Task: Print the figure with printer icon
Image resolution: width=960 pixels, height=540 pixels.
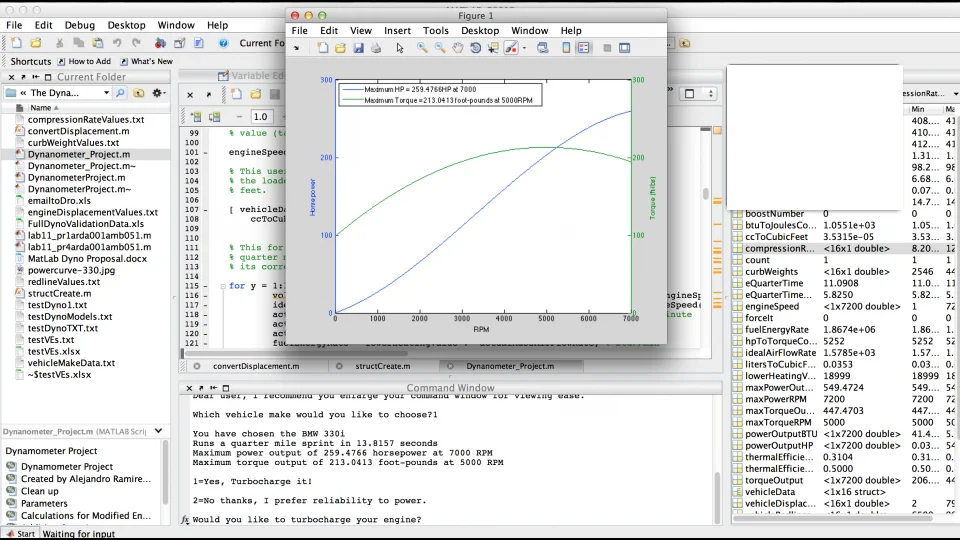Action: (x=376, y=48)
